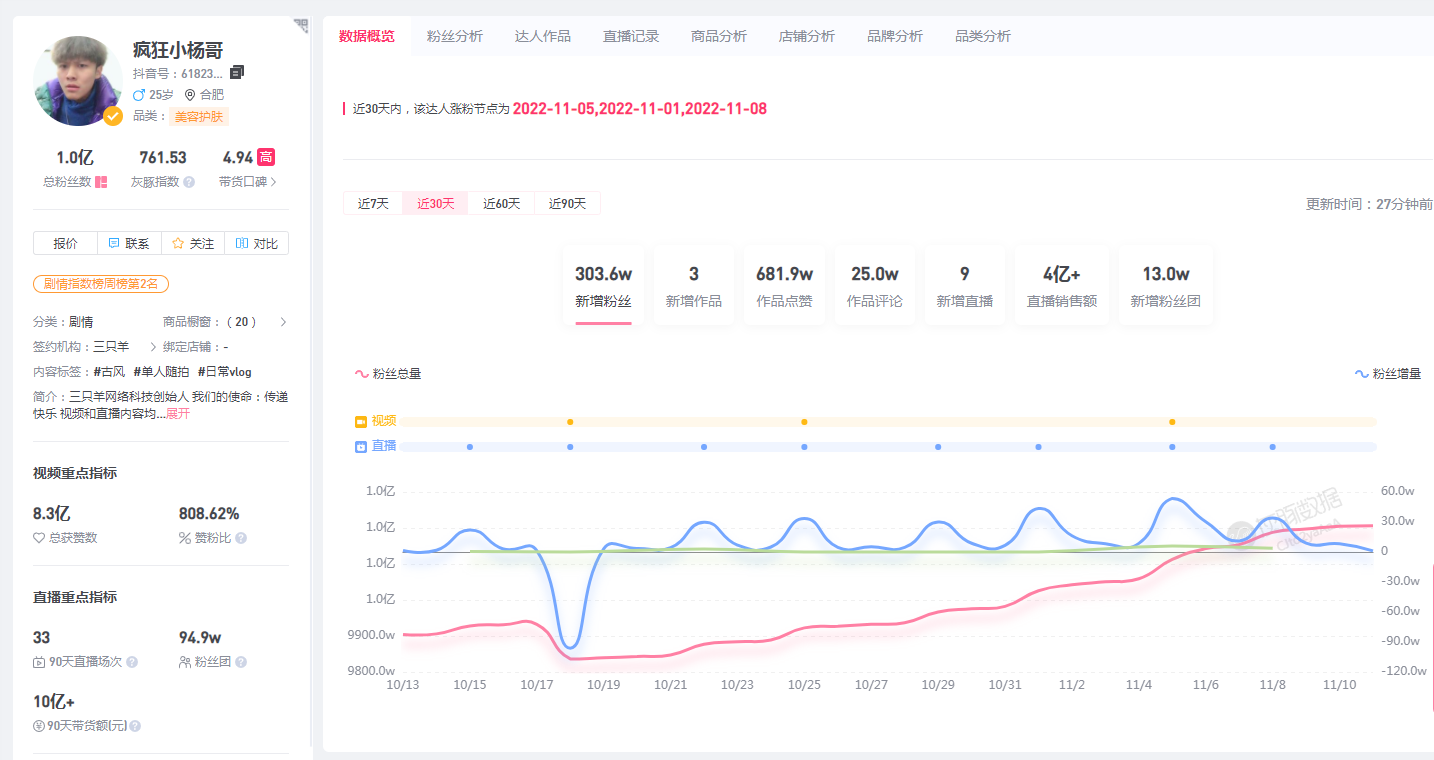Image resolution: width=1434 pixels, height=760 pixels.
Task: Expand the 签约机构 三只羊 arrow
Action: (x=153, y=347)
